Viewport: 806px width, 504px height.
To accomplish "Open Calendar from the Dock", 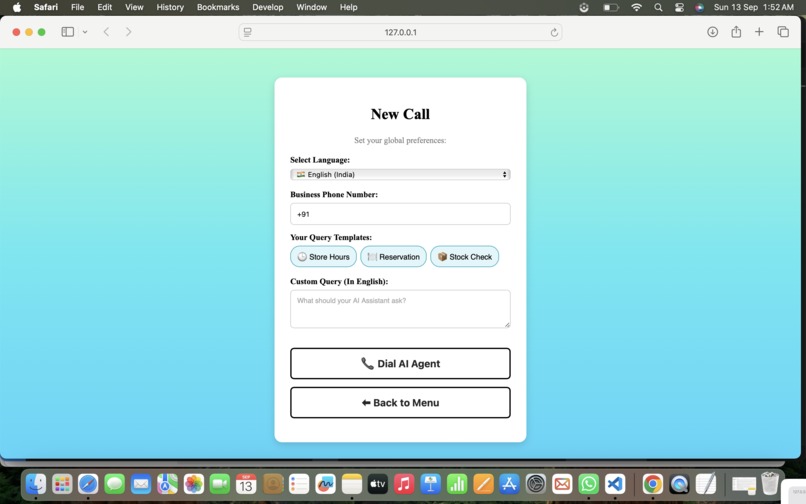I will tap(246, 484).
